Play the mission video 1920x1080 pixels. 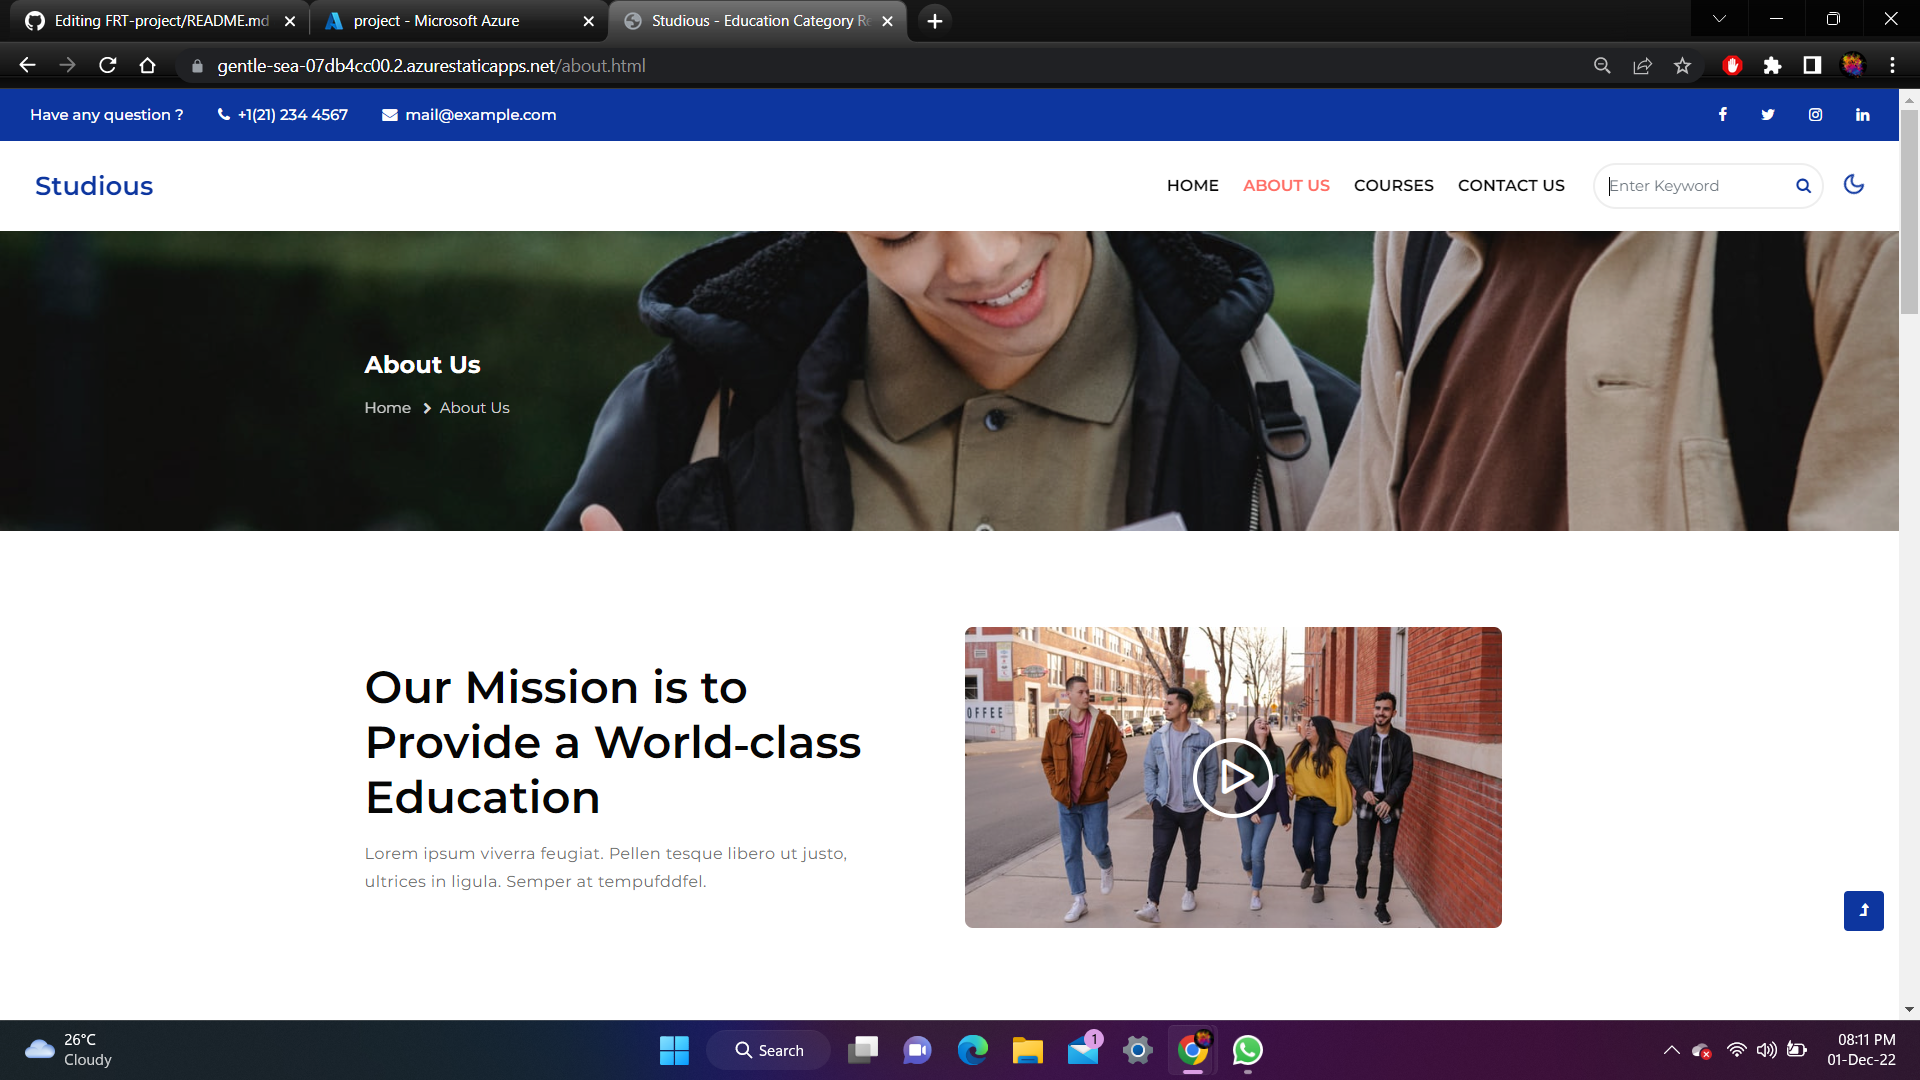coord(1232,777)
